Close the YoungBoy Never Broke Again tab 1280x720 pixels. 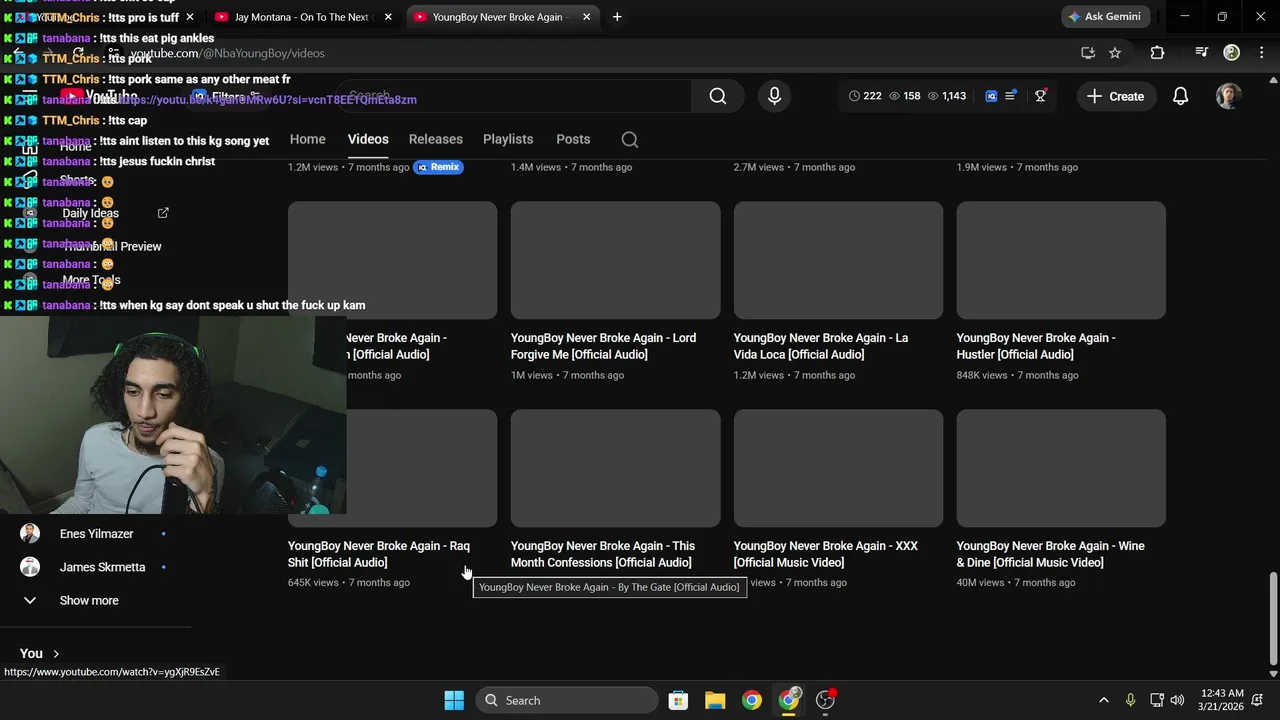point(587,17)
